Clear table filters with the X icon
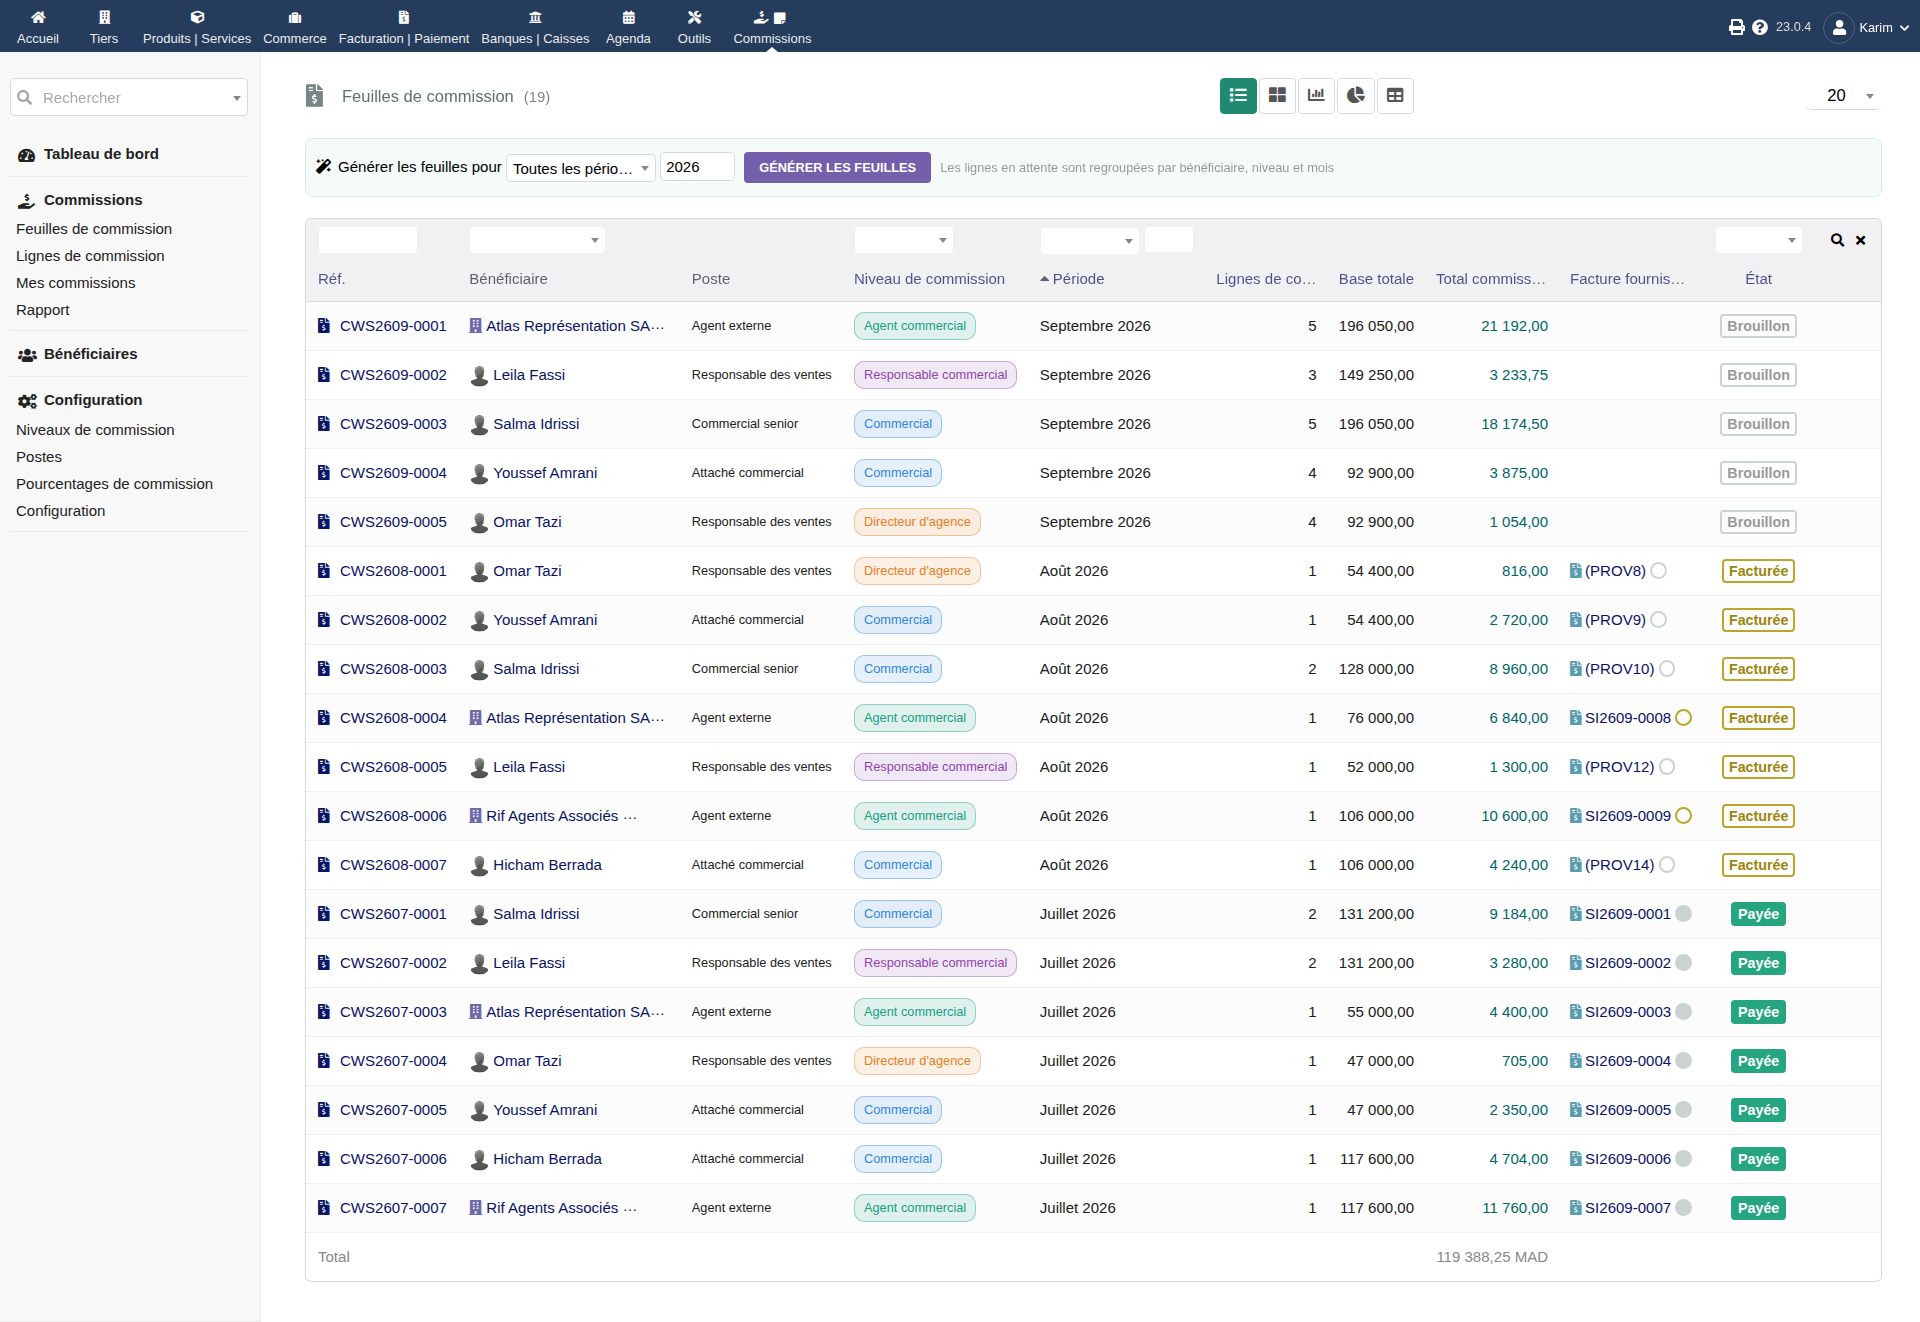The height and width of the screenshot is (1322, 1920). pos(1861,240)
